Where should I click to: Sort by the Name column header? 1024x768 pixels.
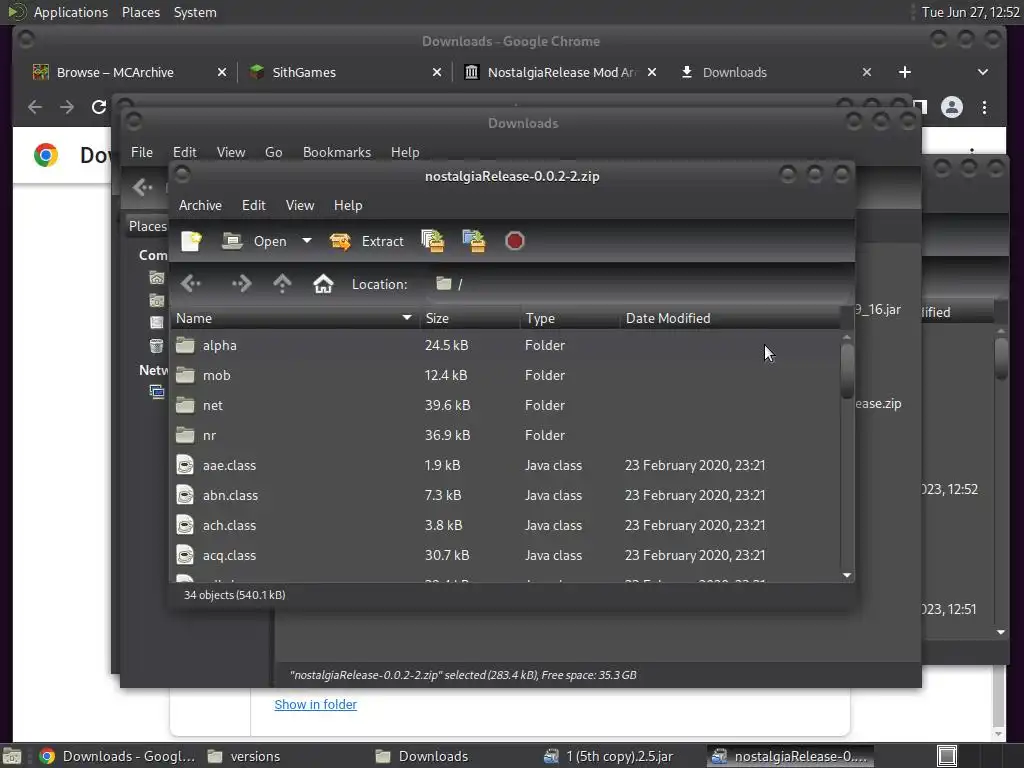pyautogui.click(x=295, y=318)
